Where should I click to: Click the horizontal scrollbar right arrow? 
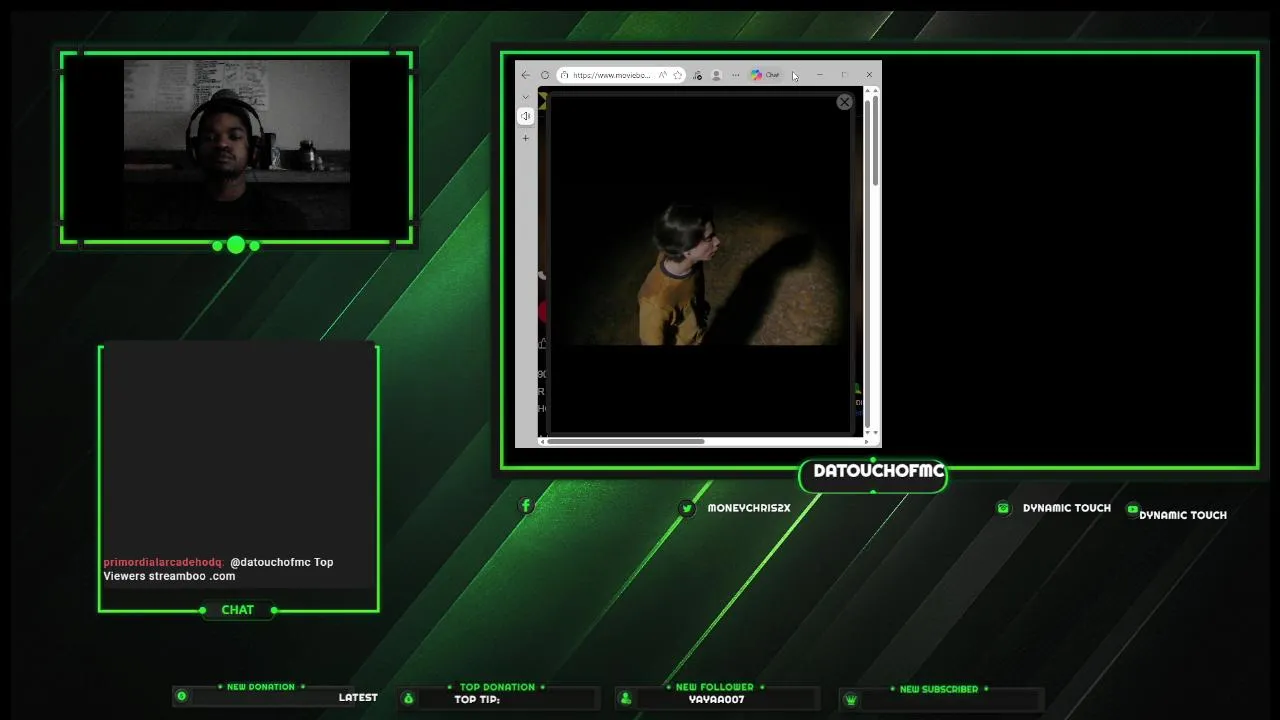(x=865, y=441)
